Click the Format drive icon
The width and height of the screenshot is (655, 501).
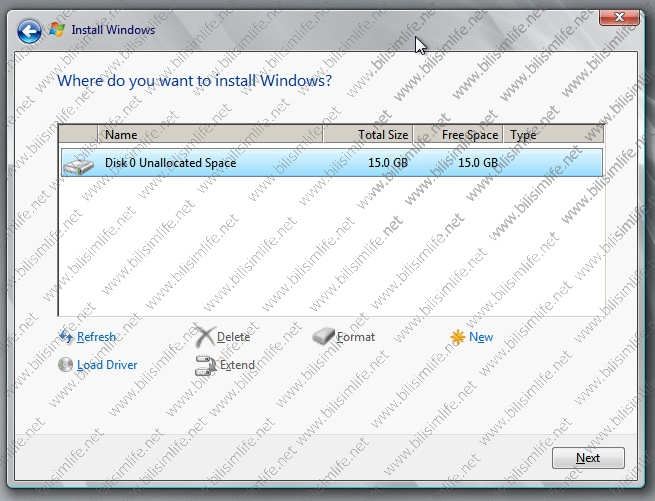pos(323,336)
